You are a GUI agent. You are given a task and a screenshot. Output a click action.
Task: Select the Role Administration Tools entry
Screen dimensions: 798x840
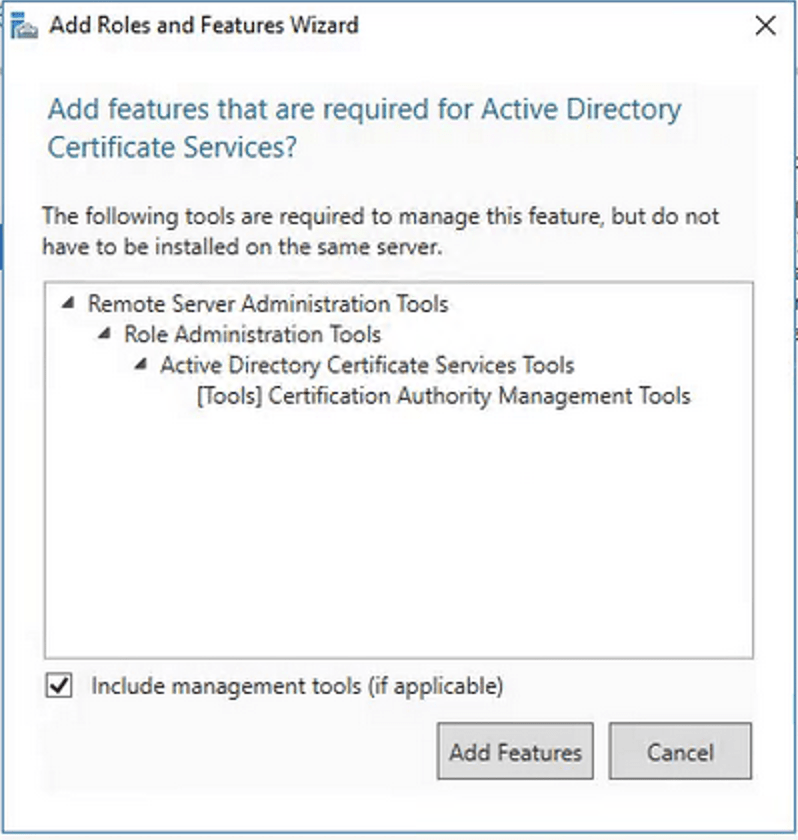coord(252,334)
